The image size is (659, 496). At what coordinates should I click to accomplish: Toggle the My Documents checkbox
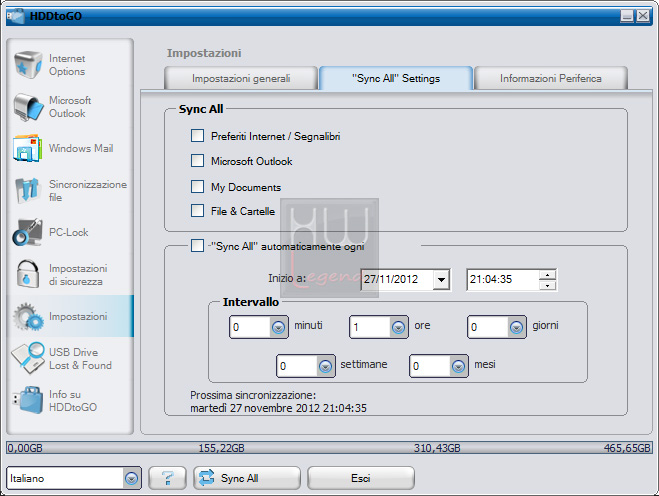click(x=197, y=186)
